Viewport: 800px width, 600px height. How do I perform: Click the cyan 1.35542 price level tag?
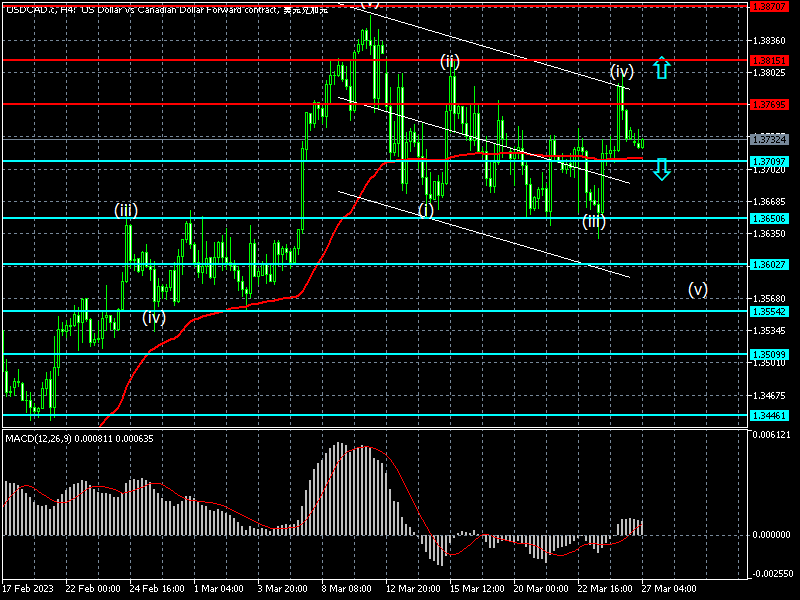point(768,312)
